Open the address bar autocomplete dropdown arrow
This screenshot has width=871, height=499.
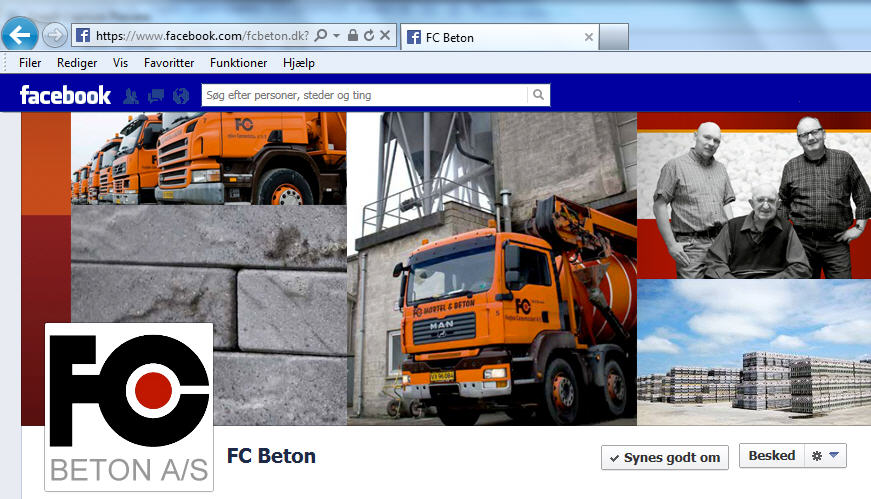pos(337,36)
